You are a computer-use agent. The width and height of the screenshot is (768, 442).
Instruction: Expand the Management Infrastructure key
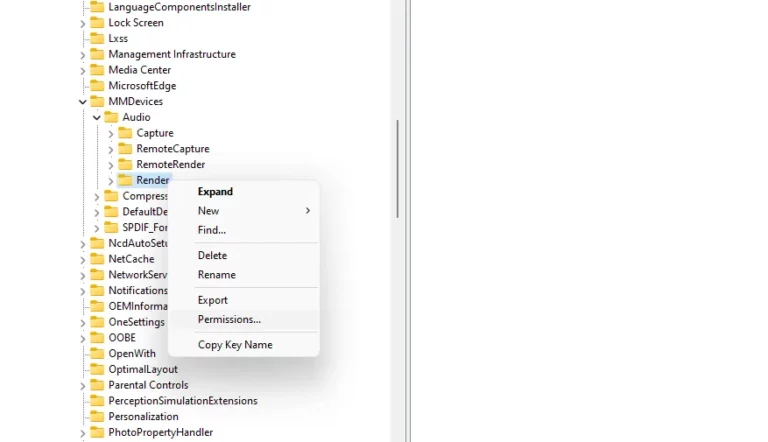click(83, 55)
